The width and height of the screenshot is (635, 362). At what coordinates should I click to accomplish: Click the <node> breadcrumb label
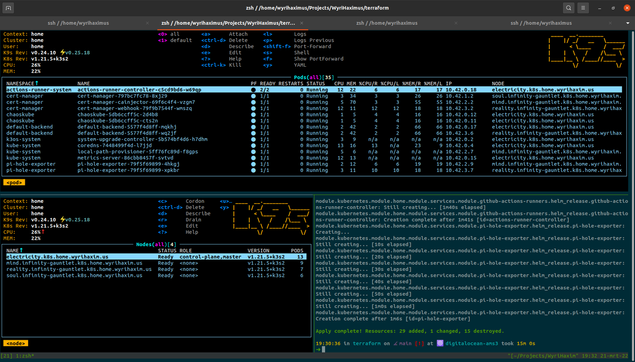pos(15,343)
